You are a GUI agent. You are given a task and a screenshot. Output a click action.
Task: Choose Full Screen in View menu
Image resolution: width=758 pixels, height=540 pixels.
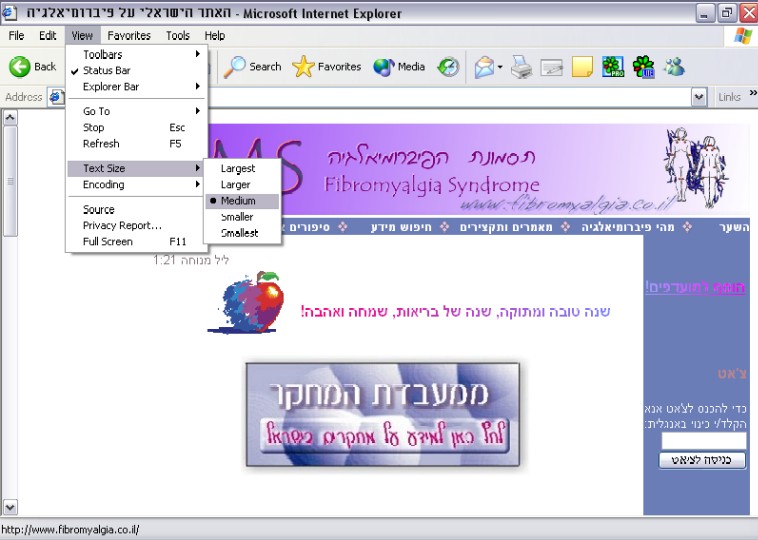tap(137, 241)
